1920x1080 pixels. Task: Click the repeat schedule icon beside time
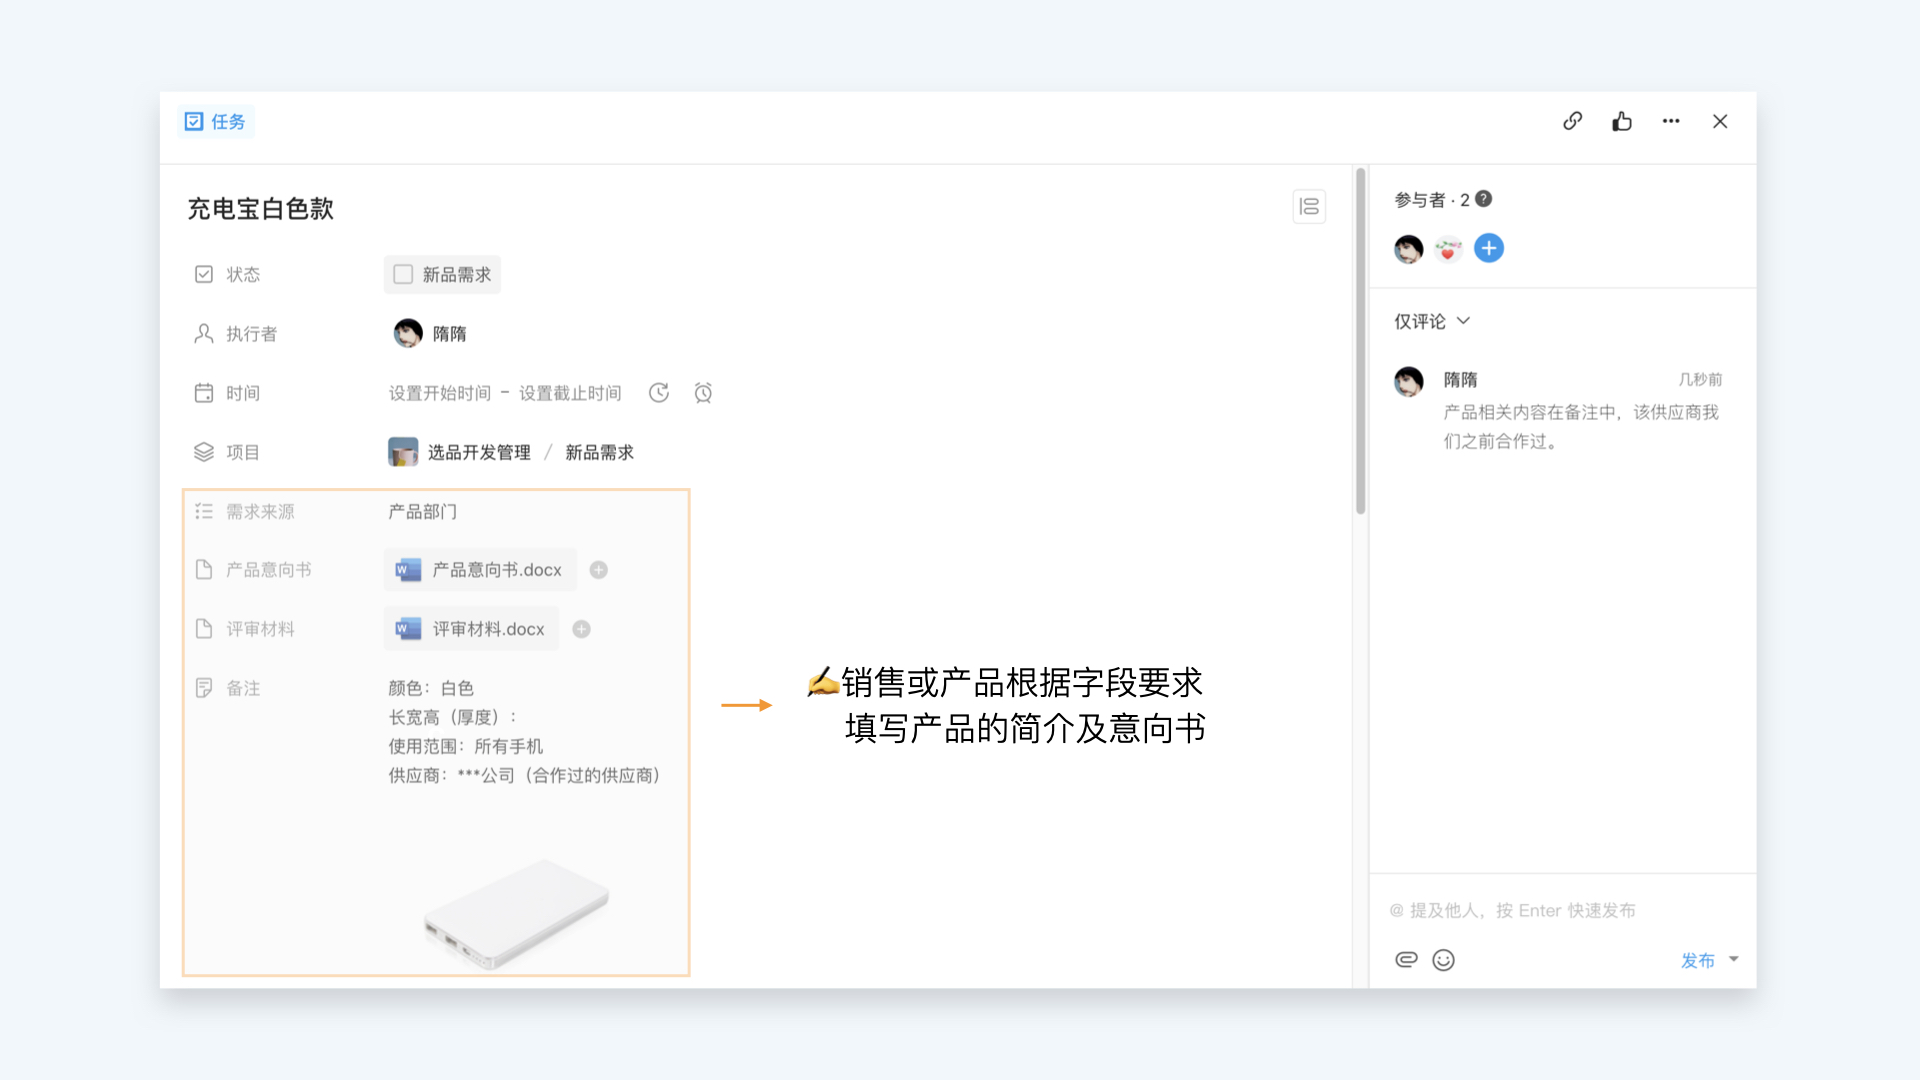[658, 393]
